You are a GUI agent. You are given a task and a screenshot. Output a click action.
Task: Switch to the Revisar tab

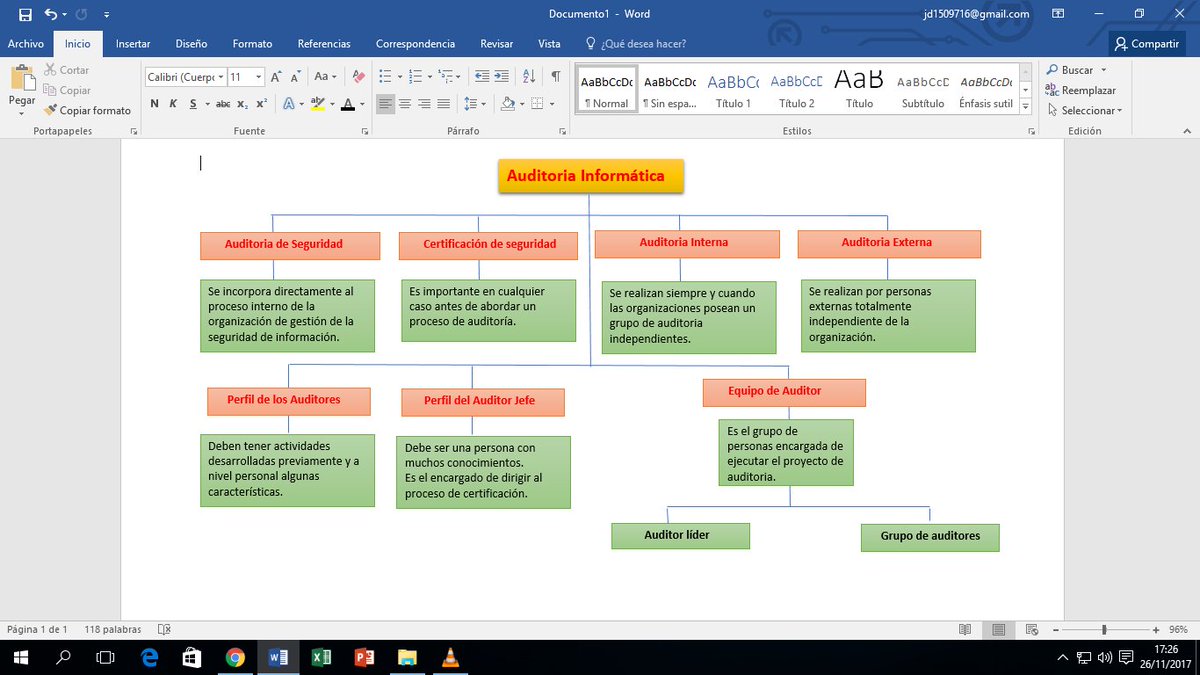coord(496,44)
